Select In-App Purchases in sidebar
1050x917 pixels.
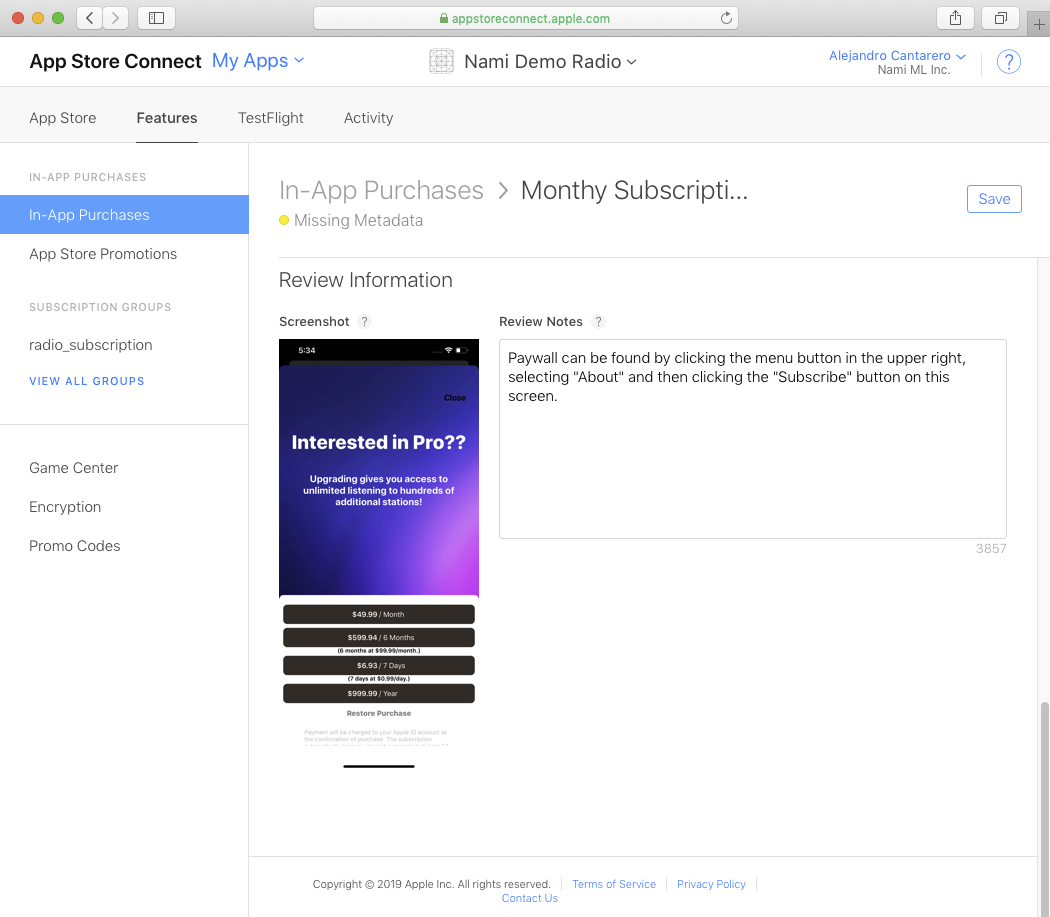pyautogui.click(x=125, y=215)
